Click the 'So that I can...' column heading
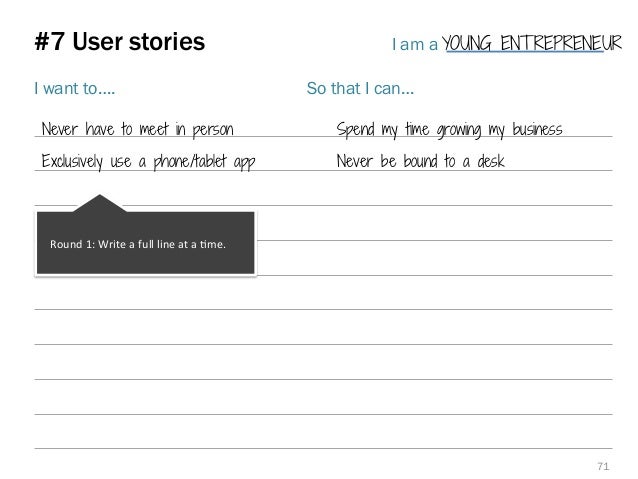This screenshot has height=479, width=638. 360,88
